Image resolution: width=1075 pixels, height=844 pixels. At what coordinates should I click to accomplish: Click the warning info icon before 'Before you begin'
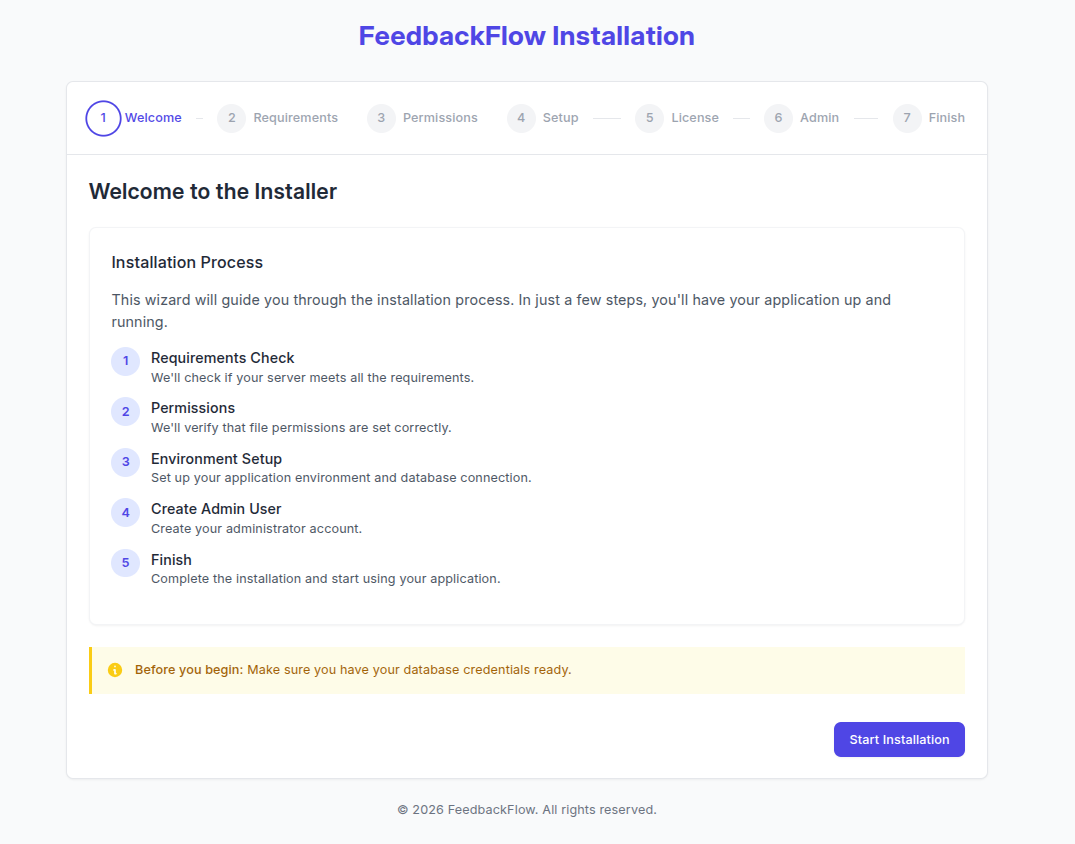click(114, 670)
